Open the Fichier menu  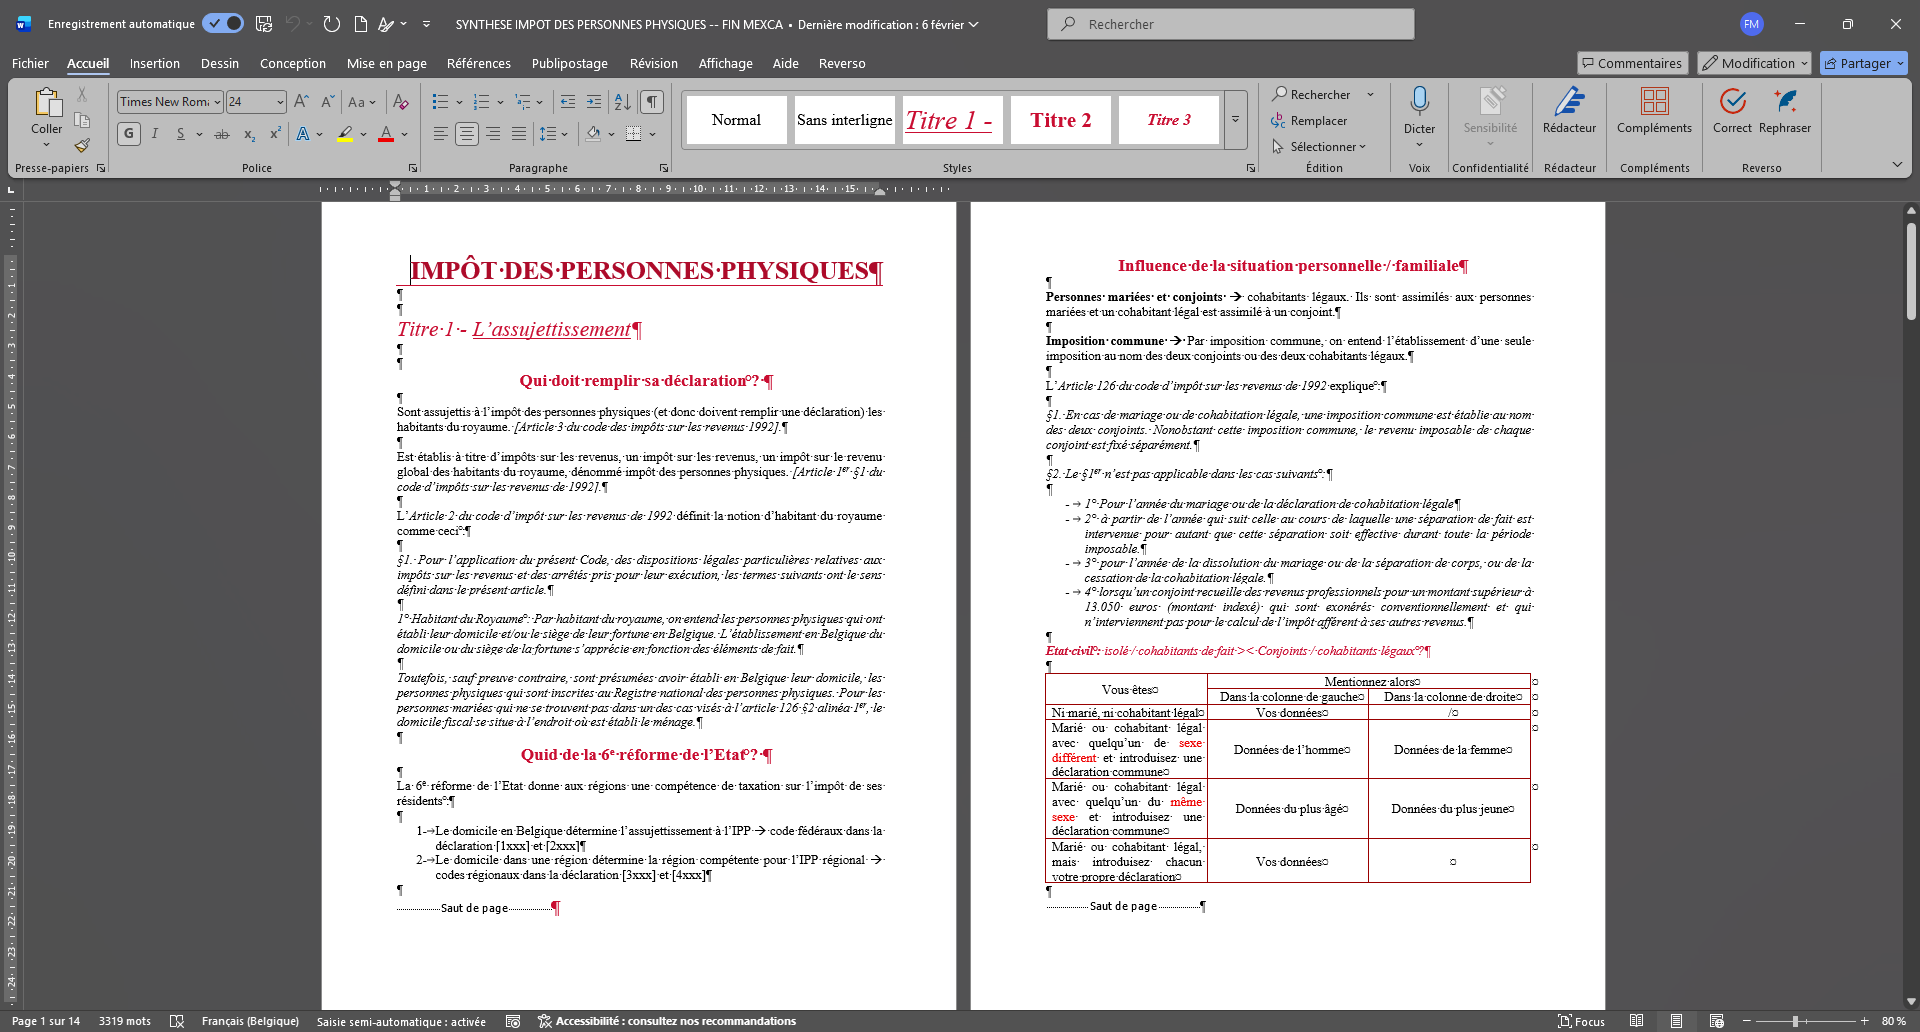(x=30, y=63)
